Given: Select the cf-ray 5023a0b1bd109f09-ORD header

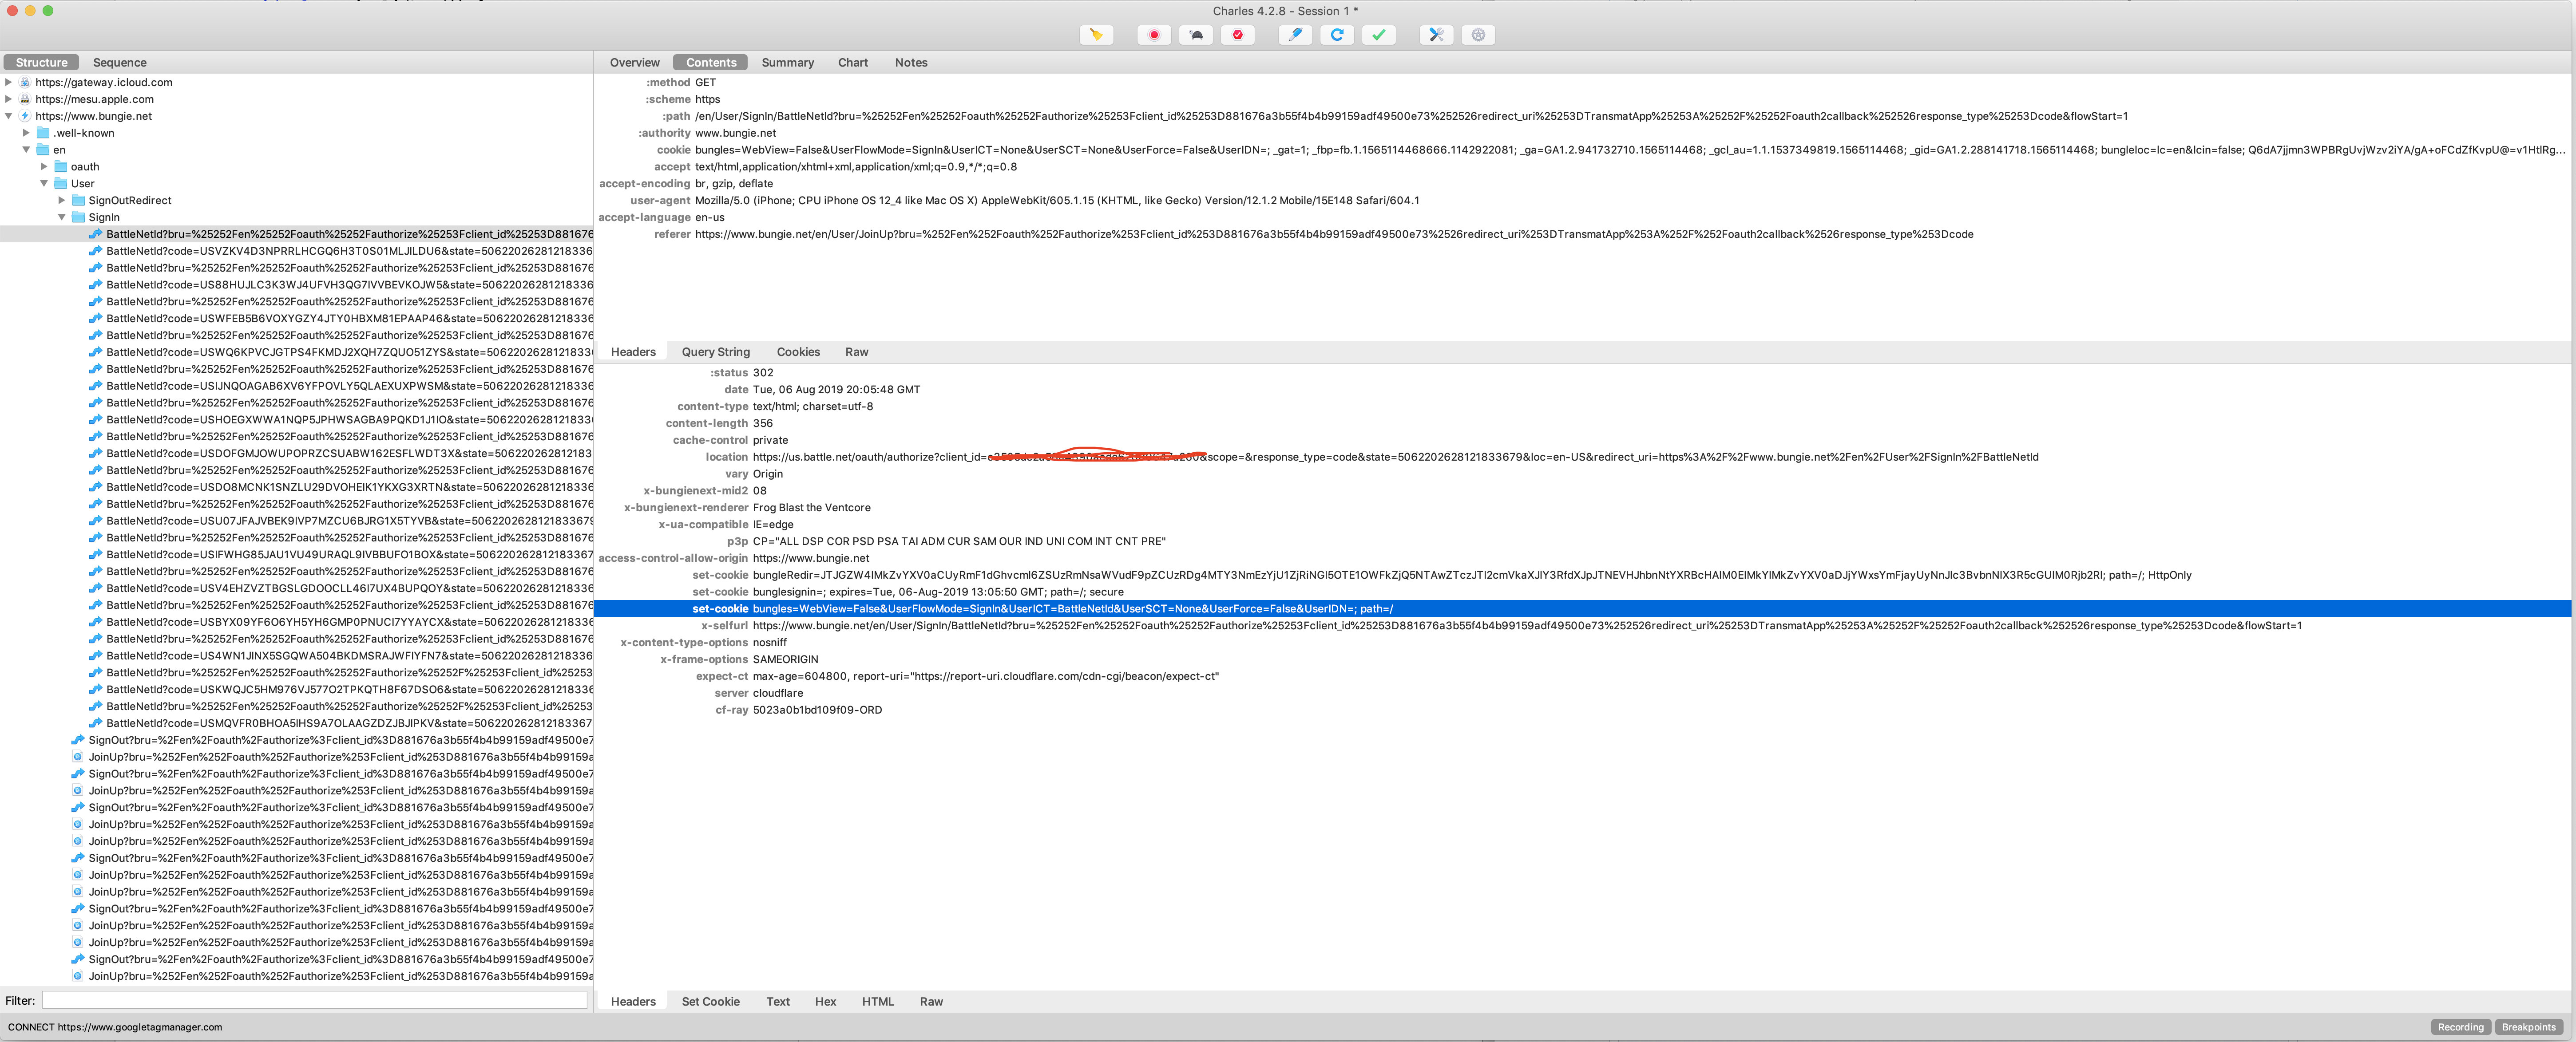Looking at the screenshot, I should [x=1582, y=710].
